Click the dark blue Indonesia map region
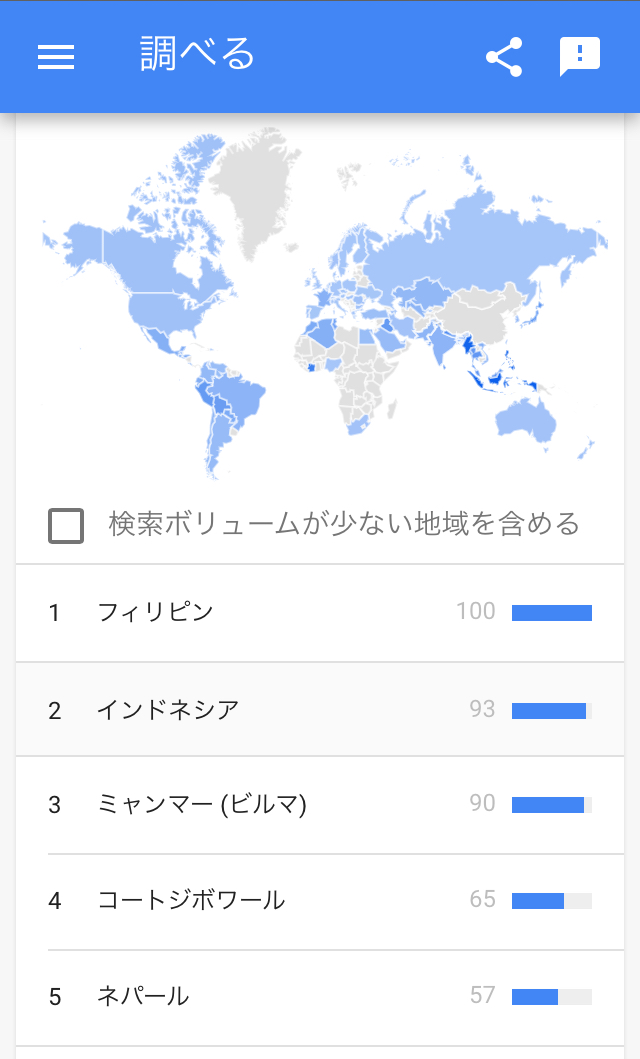 [497, 380]
